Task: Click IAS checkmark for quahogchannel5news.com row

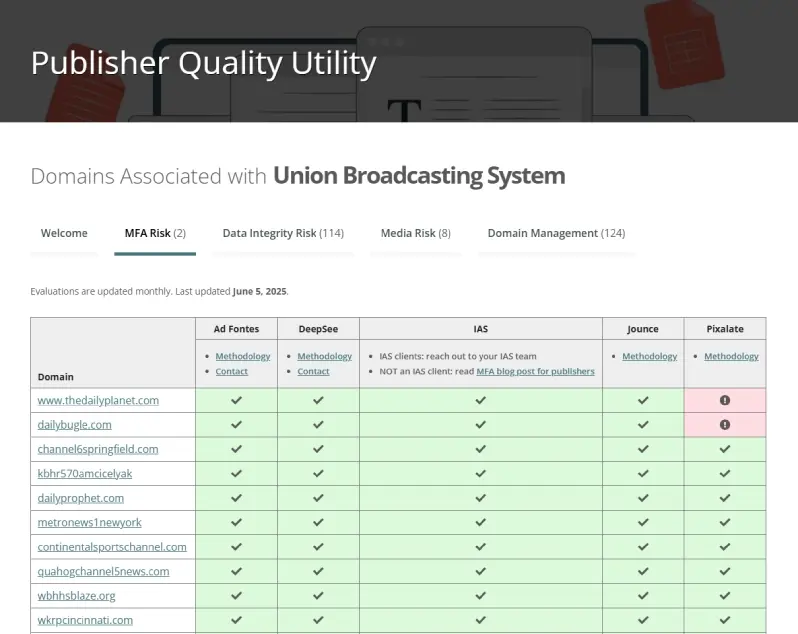Action: pyautogui.click(x=480, y=571)
